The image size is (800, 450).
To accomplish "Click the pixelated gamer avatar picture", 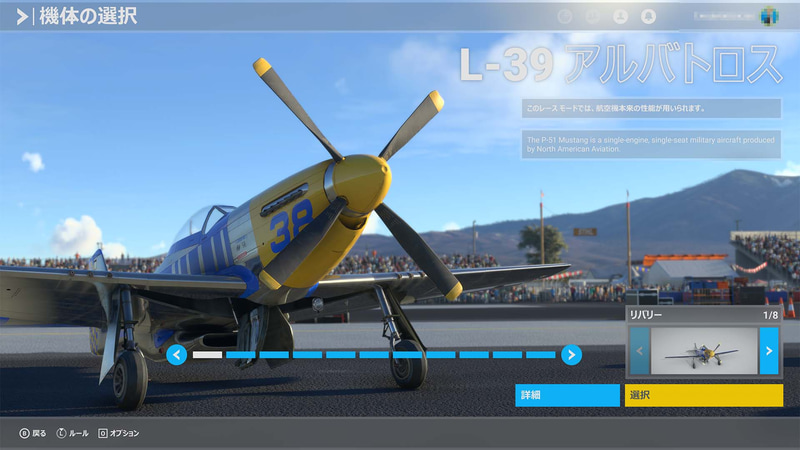I will [769, 16].
